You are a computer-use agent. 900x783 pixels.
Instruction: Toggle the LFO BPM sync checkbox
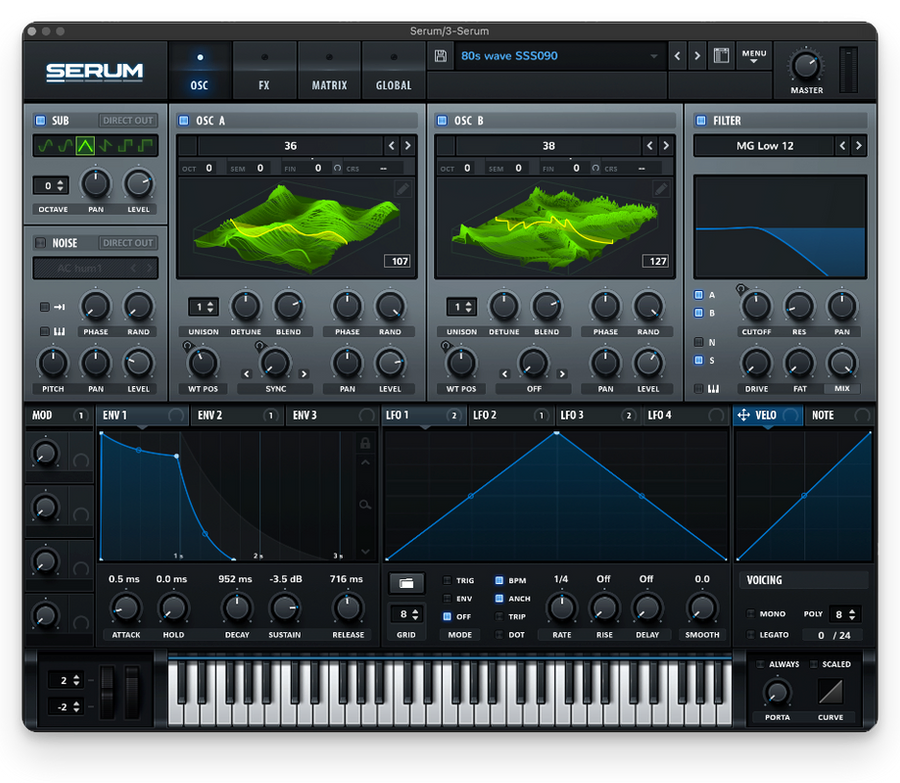click(499, 580)
